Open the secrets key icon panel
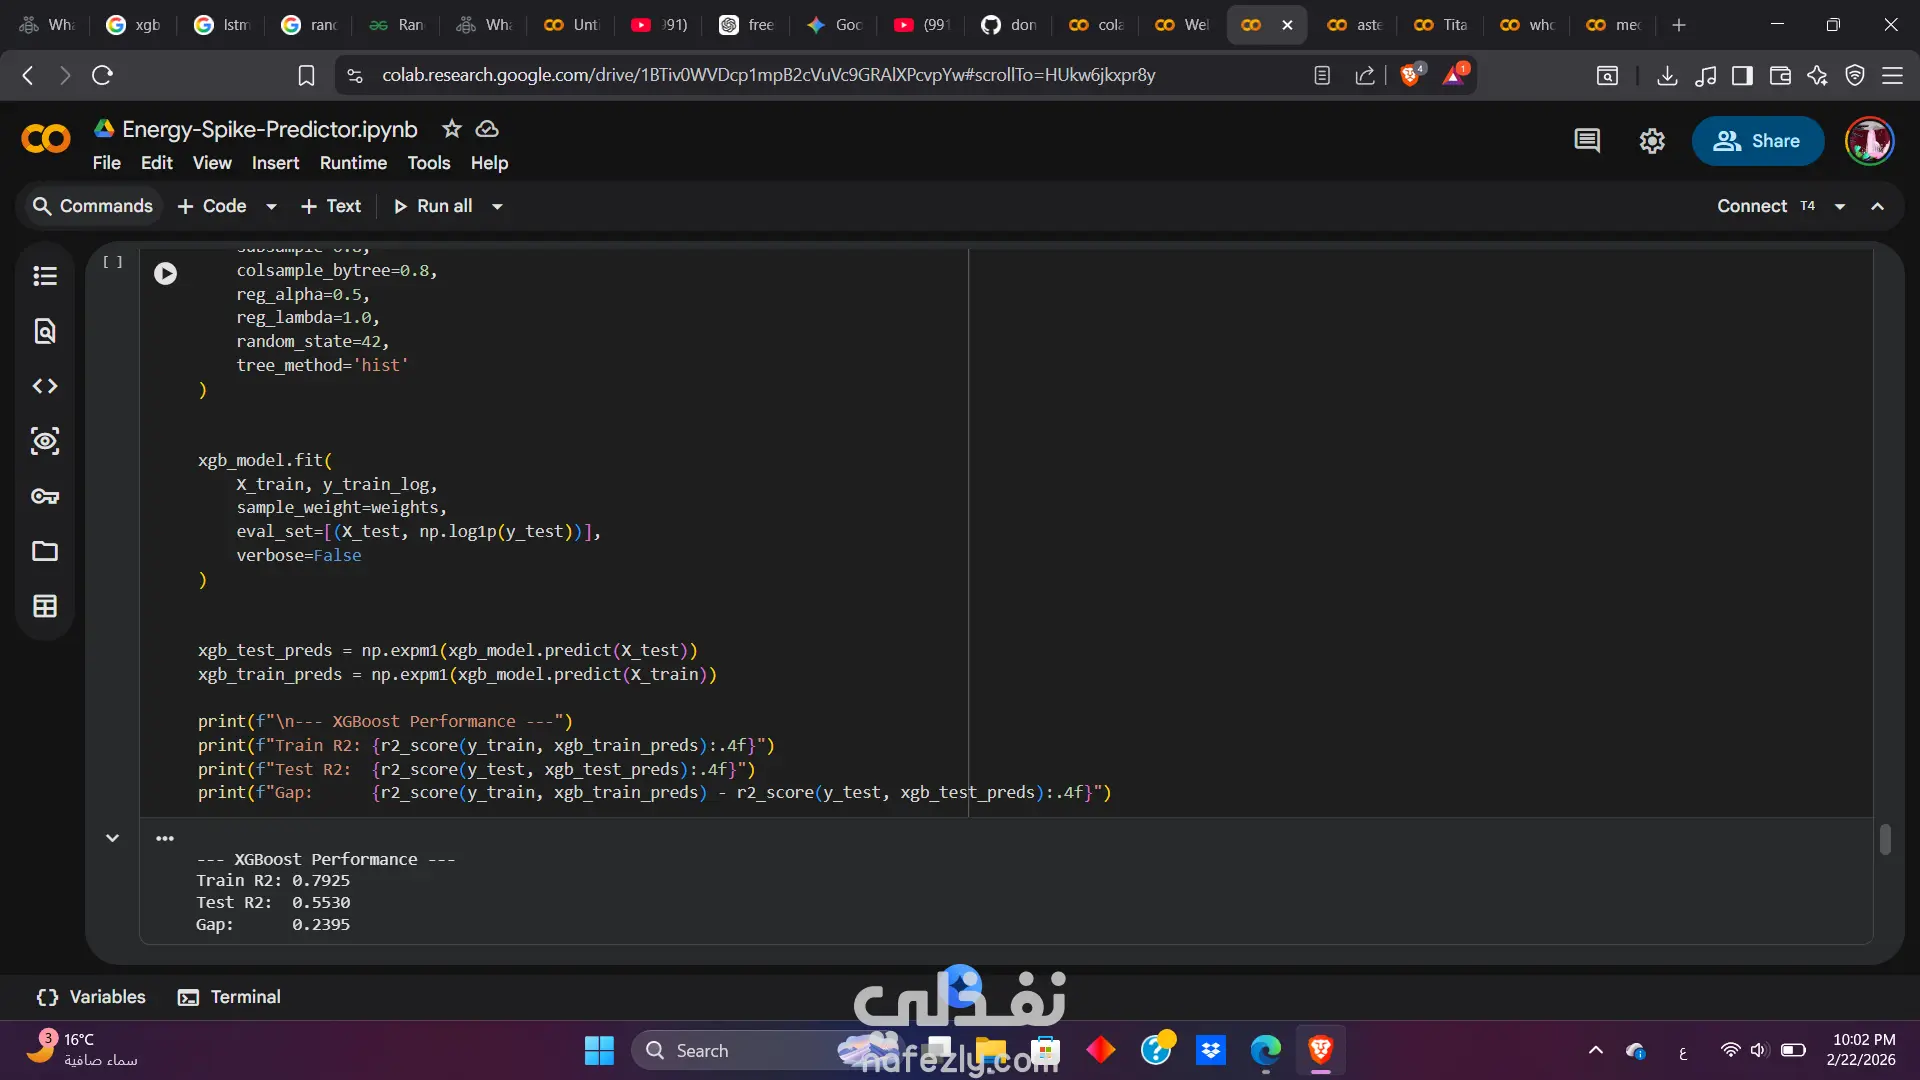 [x=45, y=496]
